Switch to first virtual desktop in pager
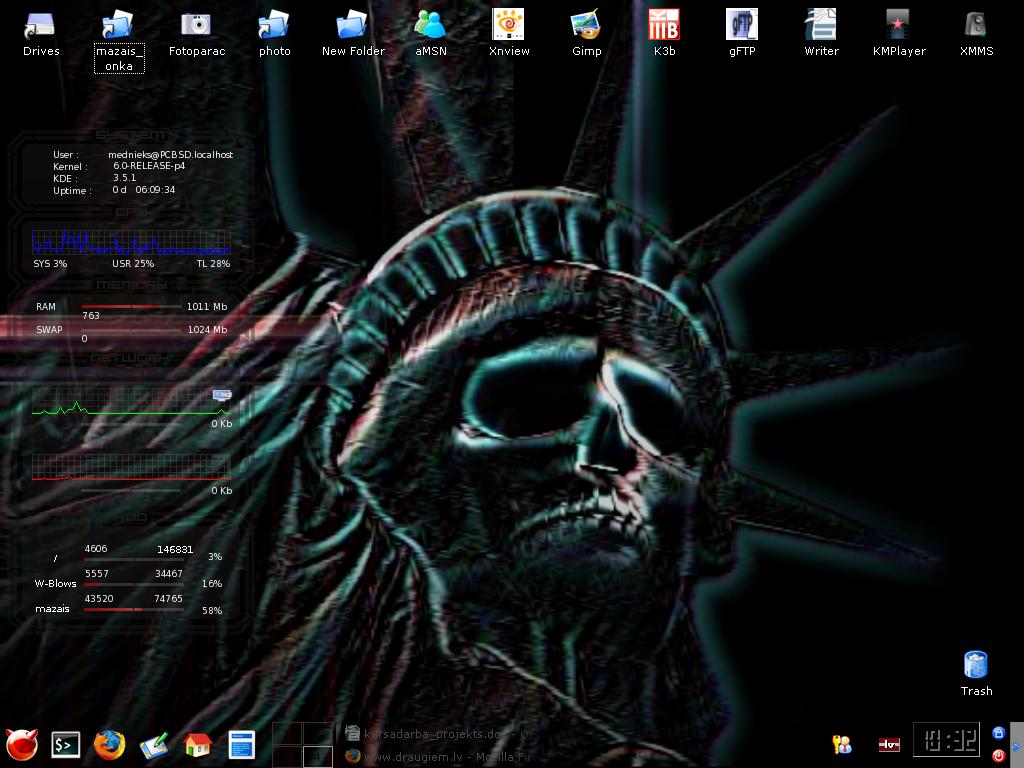Screen dimensions: 1024x768 287,733
